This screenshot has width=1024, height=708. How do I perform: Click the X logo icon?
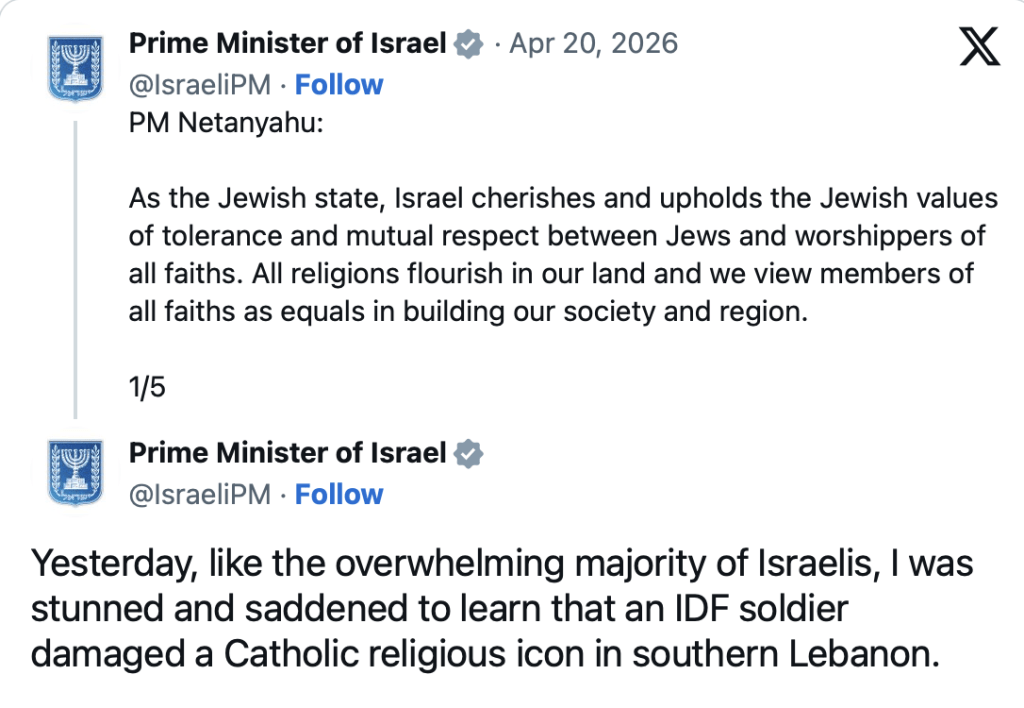click(979, 47)
